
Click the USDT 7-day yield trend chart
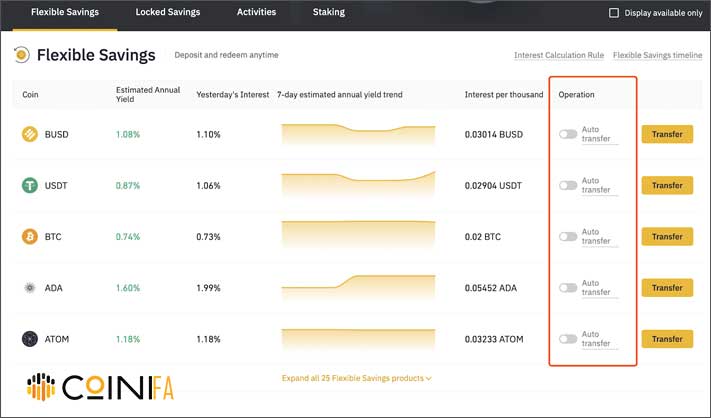358,185
